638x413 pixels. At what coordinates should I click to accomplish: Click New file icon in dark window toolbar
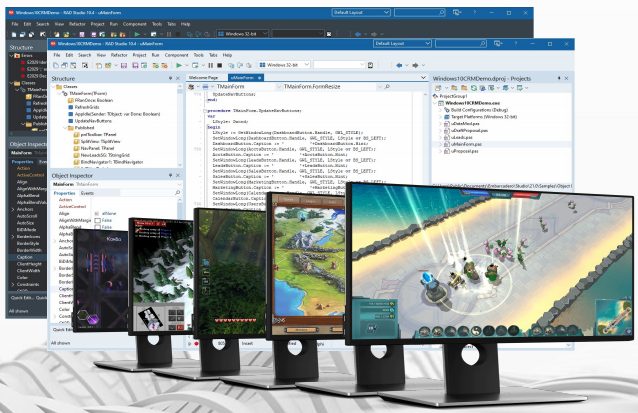point(14,35)
